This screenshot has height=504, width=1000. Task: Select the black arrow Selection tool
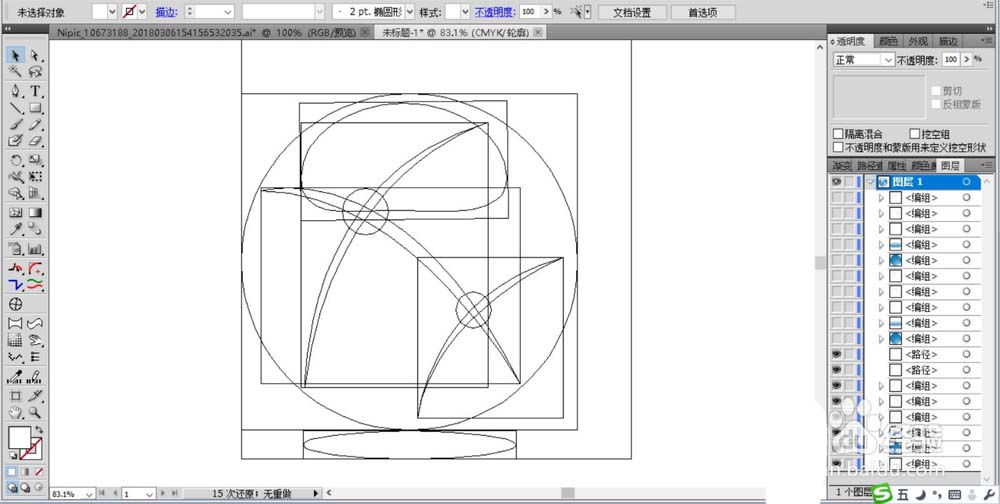pyautogui.click(x=16, y=55)
